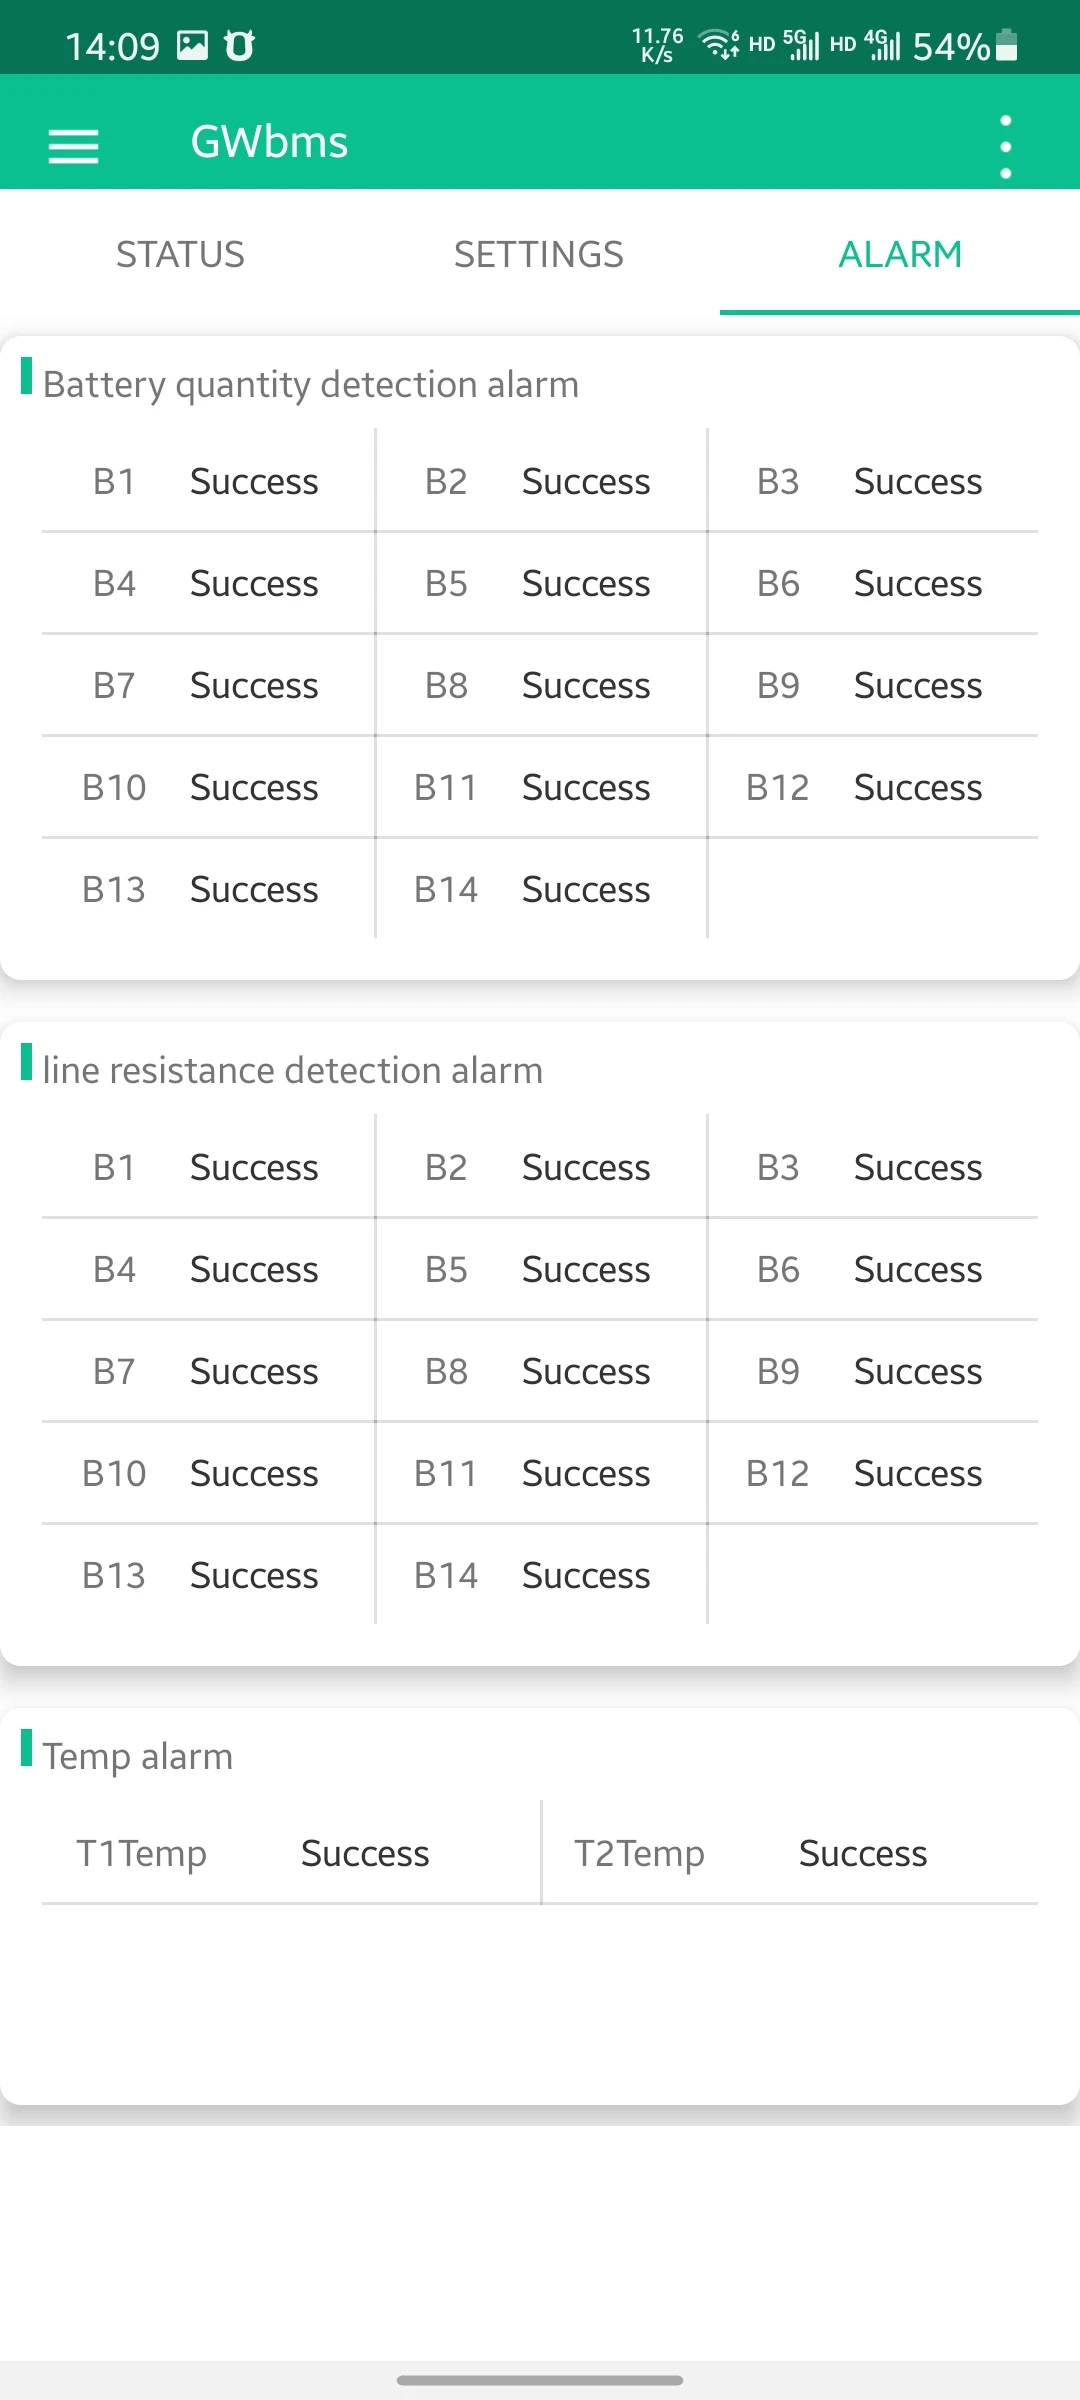Tap the image notification icon
This screenshot has height=2400, width=1080.
[x=192, y=45]
